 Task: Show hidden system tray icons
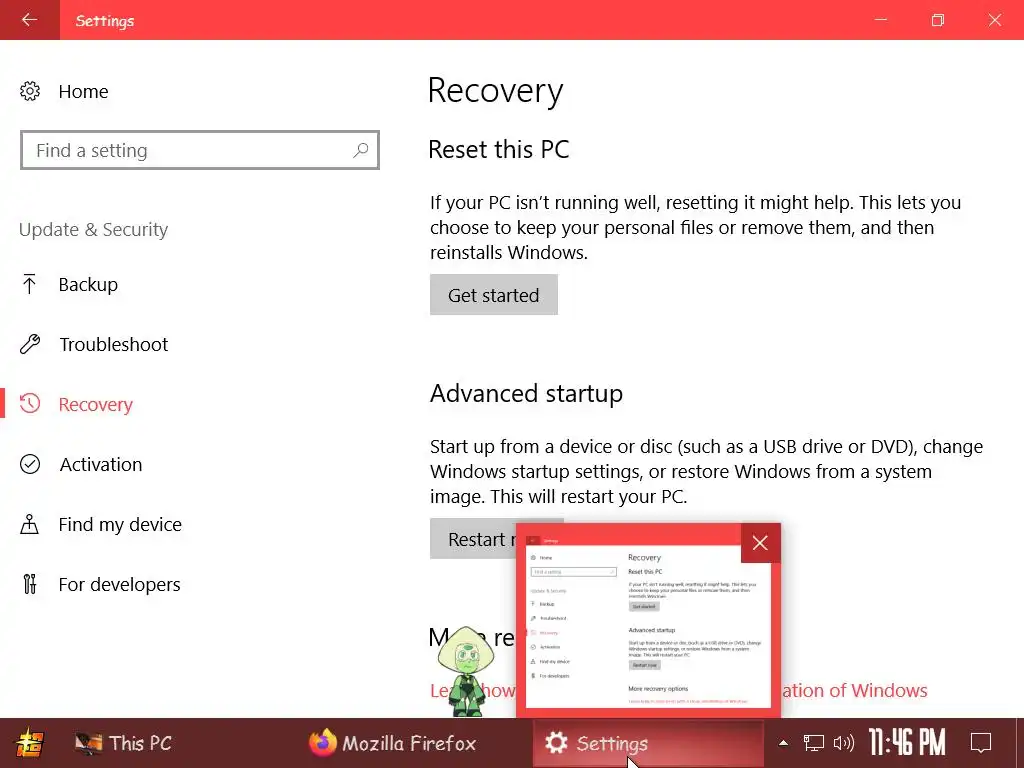[783, 743]
